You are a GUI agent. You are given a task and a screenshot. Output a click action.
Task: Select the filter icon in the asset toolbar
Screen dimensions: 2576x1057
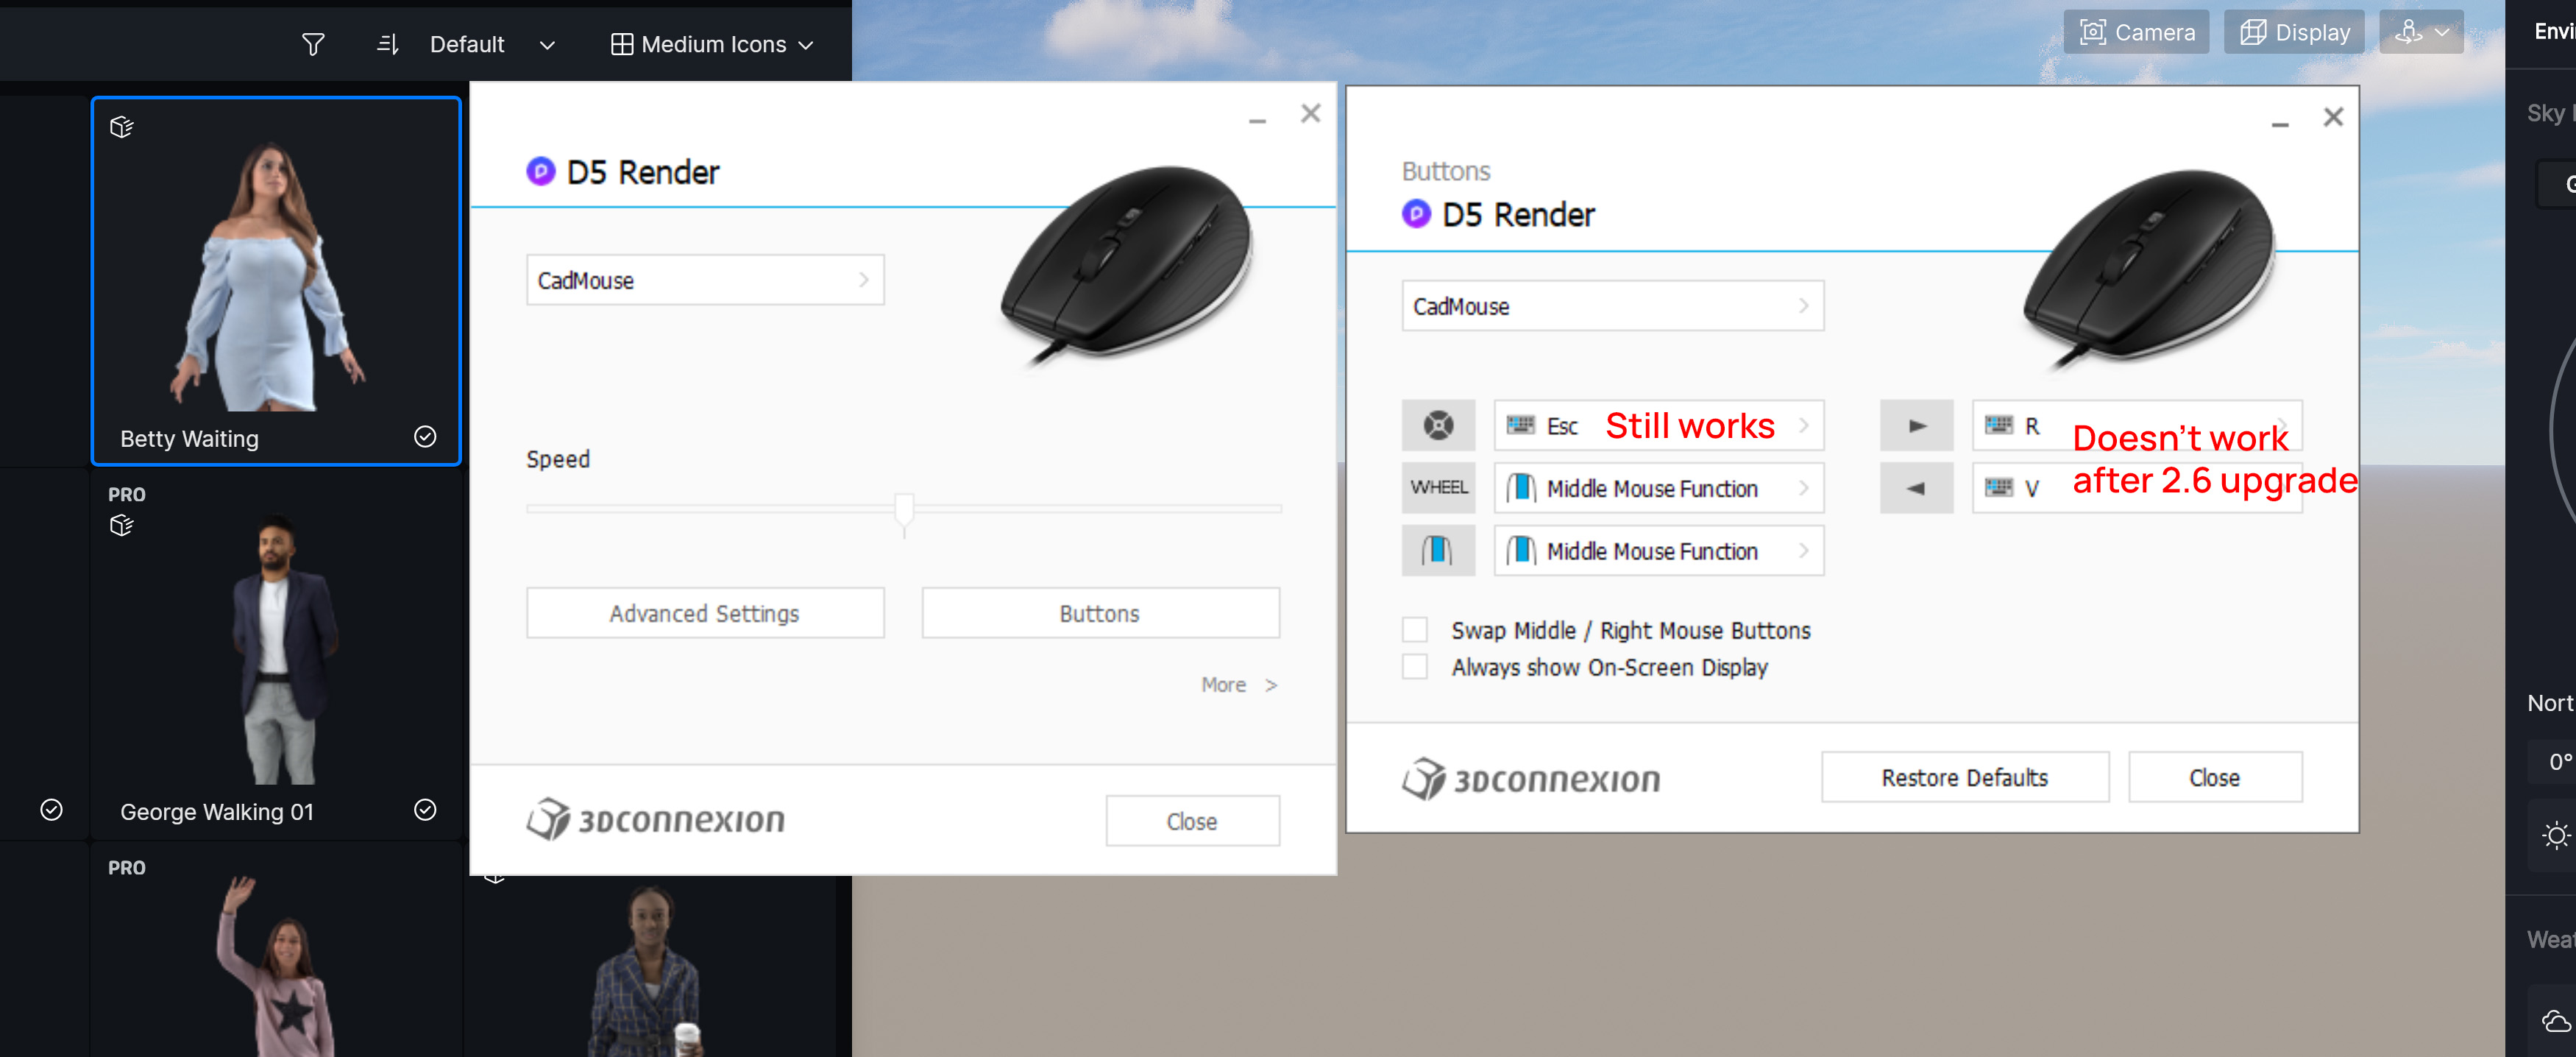tap(313, 43)
